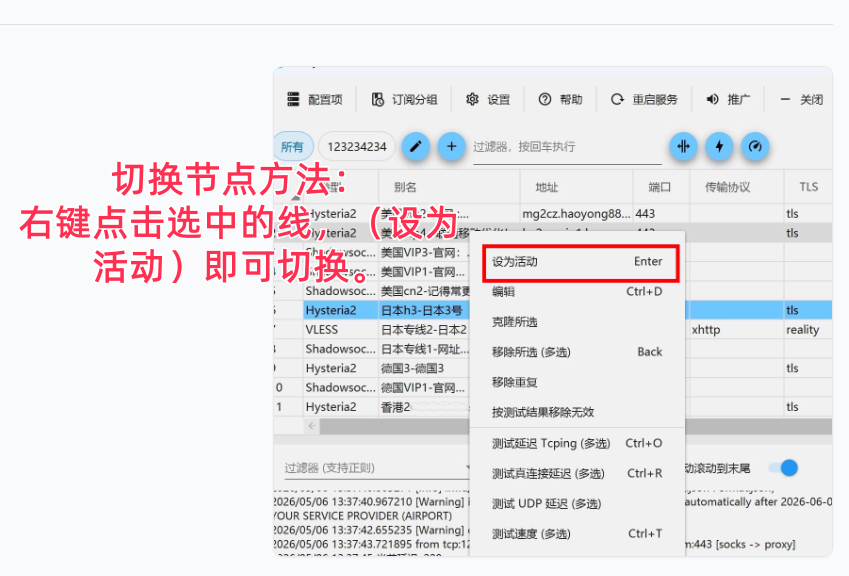The image size is (849, 576).
Task: Focus the 过滤器 (支持正则) log filter
Action: [377, 468]
